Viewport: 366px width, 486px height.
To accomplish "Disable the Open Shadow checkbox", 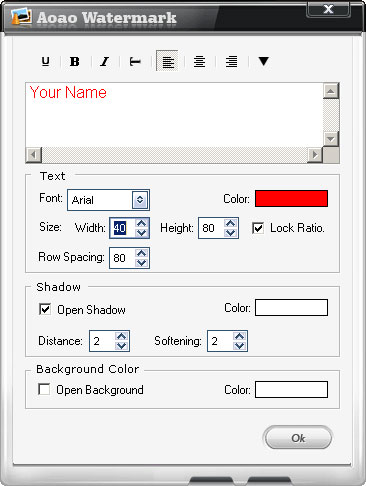I will pos(45,309).
